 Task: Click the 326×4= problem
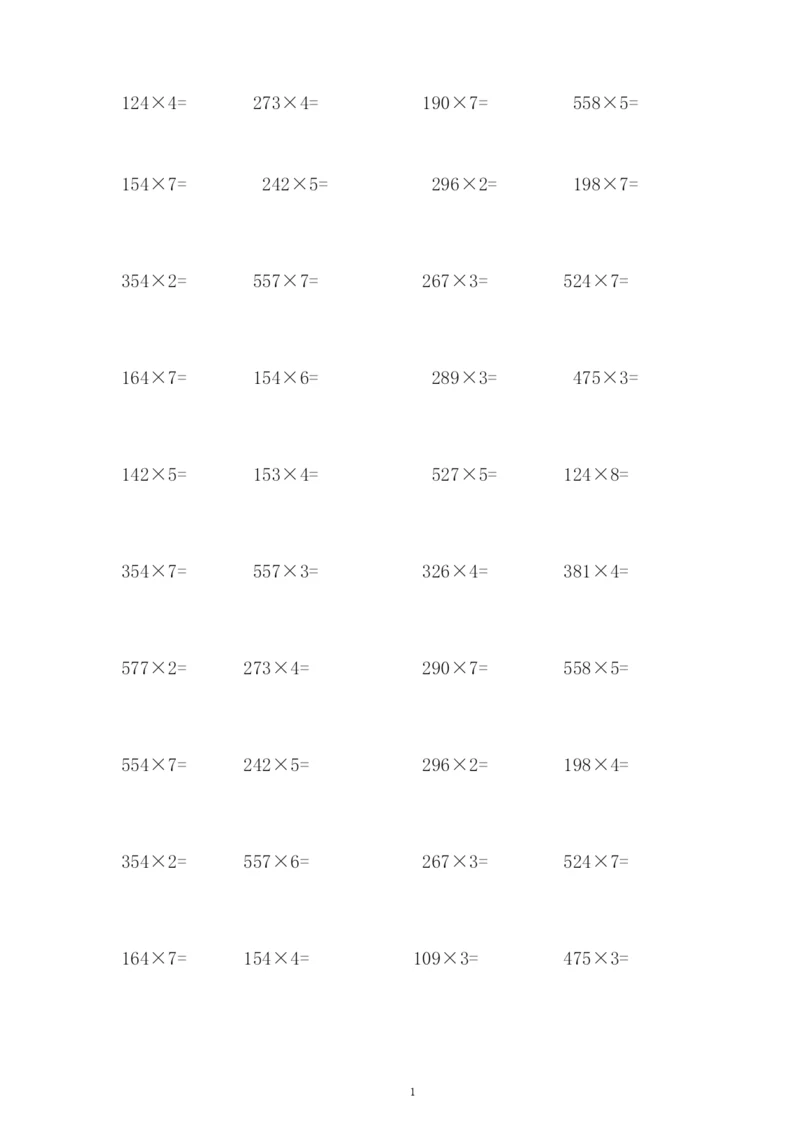click(x=455, y=572)
